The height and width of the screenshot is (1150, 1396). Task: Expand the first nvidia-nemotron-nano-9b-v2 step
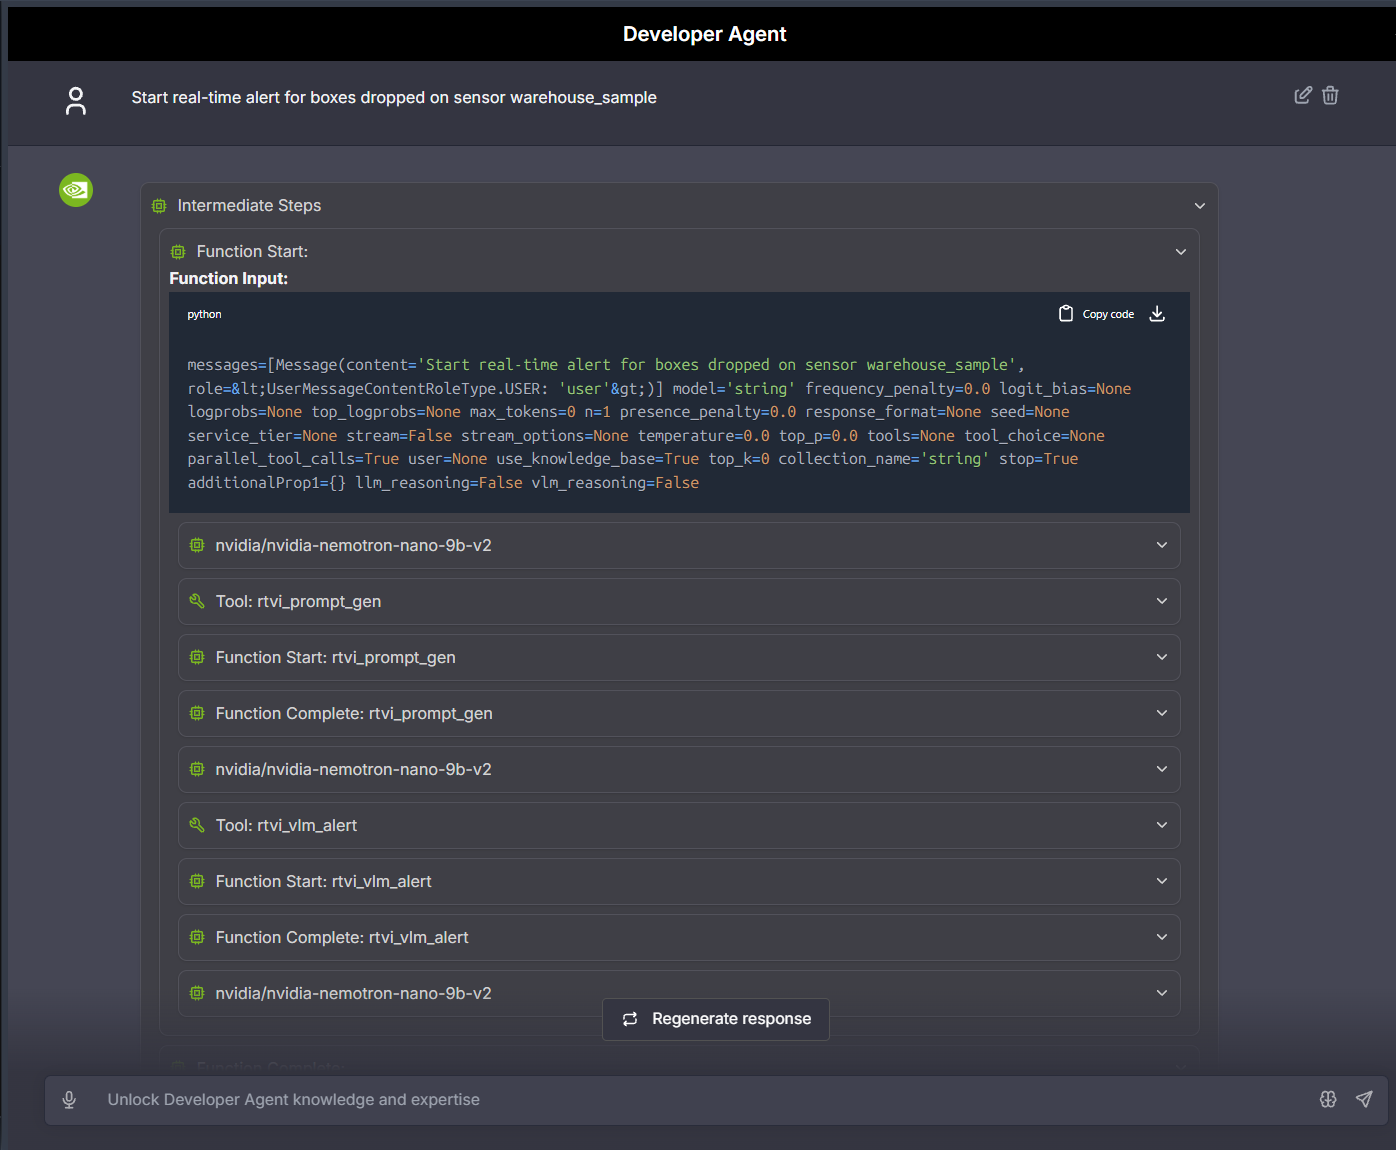click(1161, 545)
